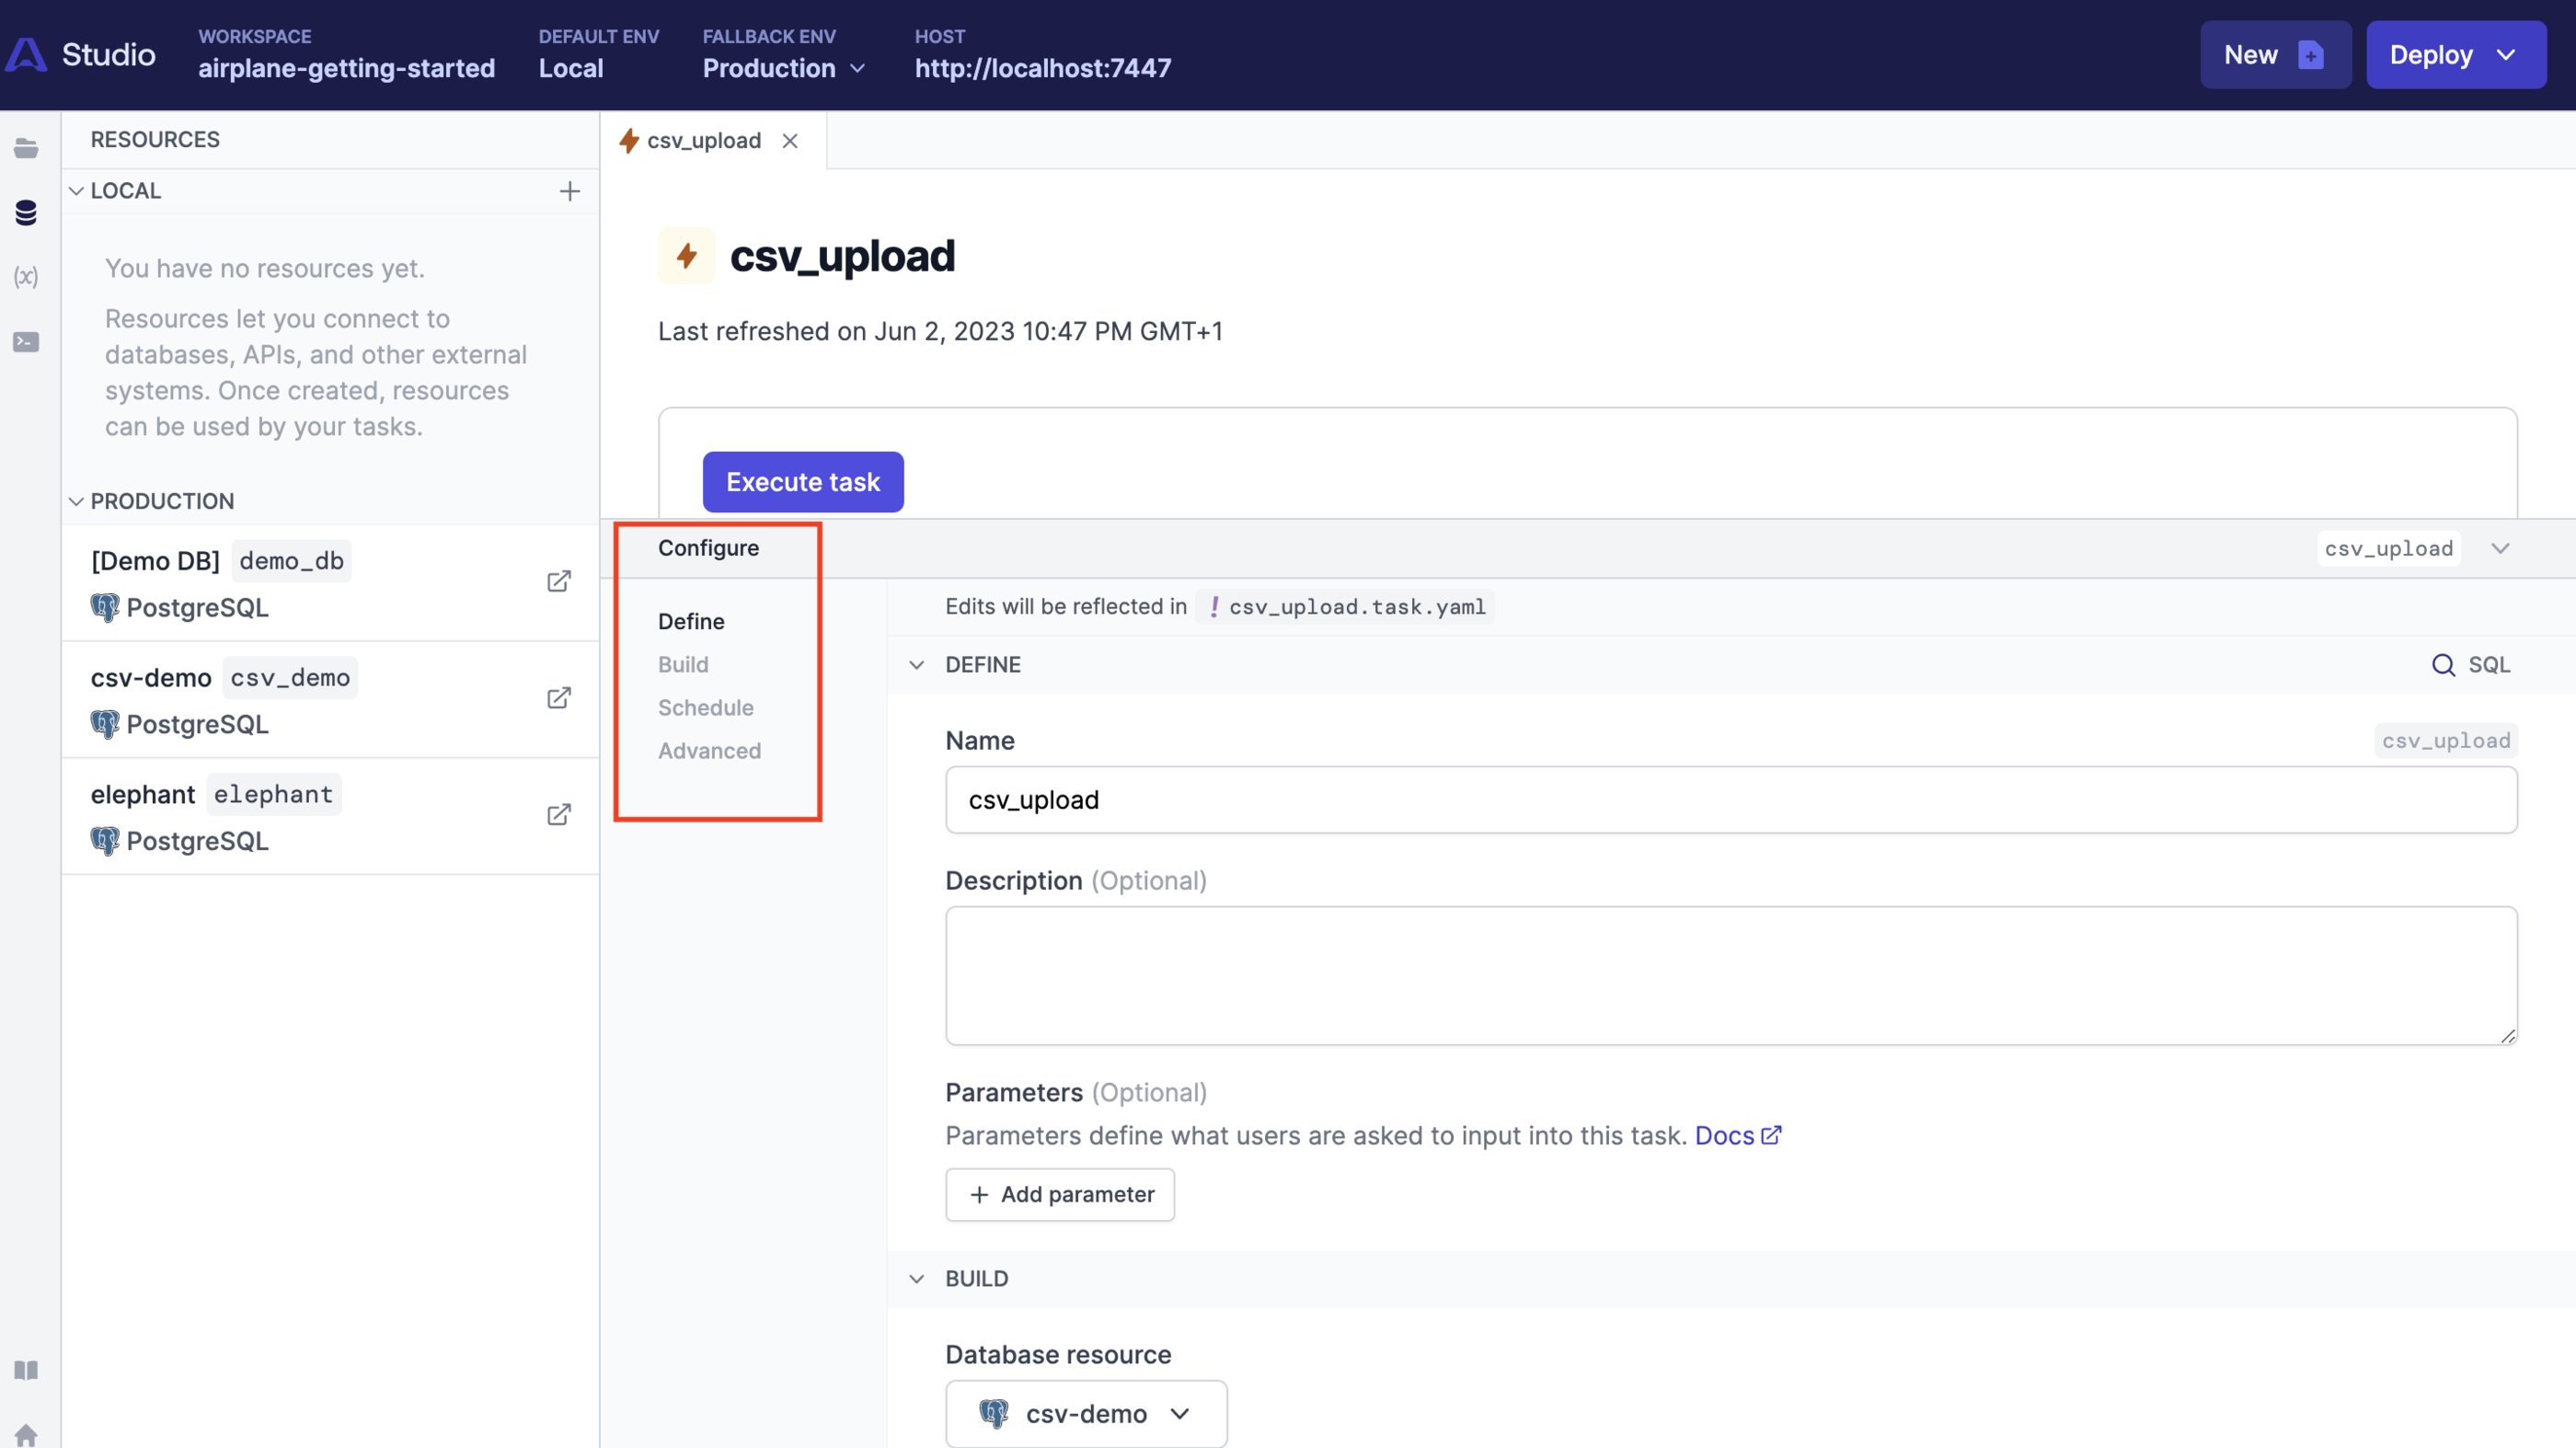Close the csv_upload tab
This screenshot has width=2576, height=1448.
tap(790, 141)
